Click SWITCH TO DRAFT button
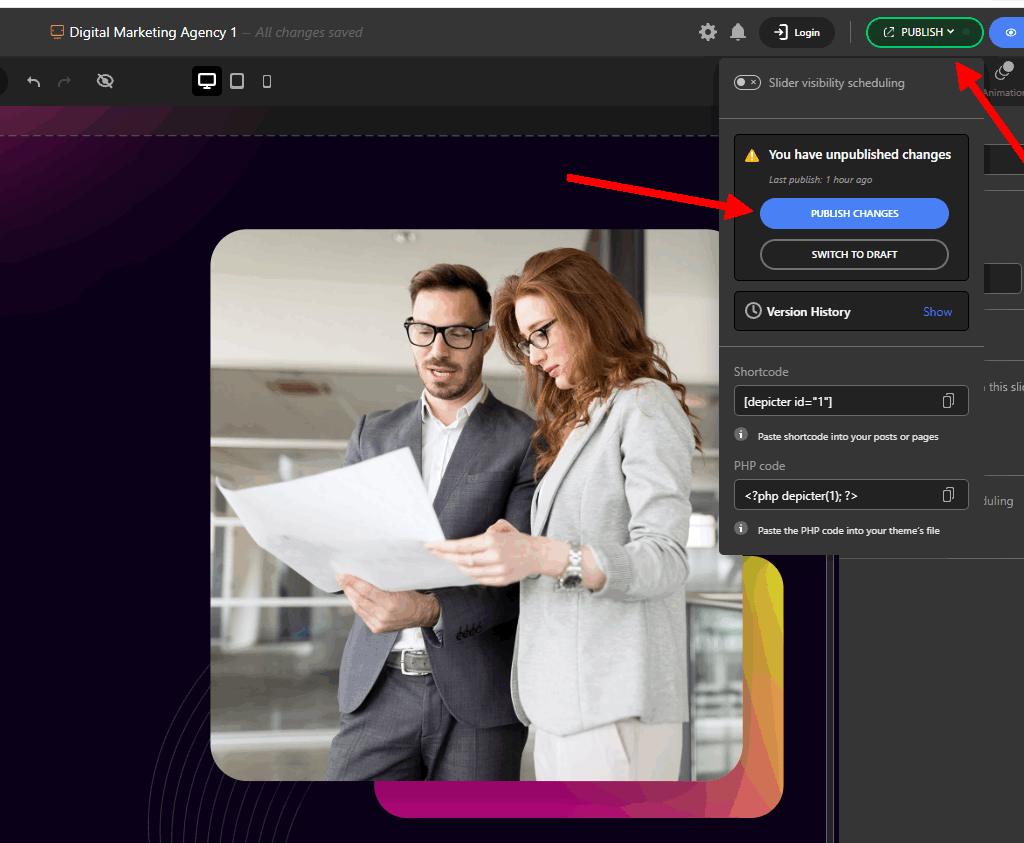 (x=854, y=254)
